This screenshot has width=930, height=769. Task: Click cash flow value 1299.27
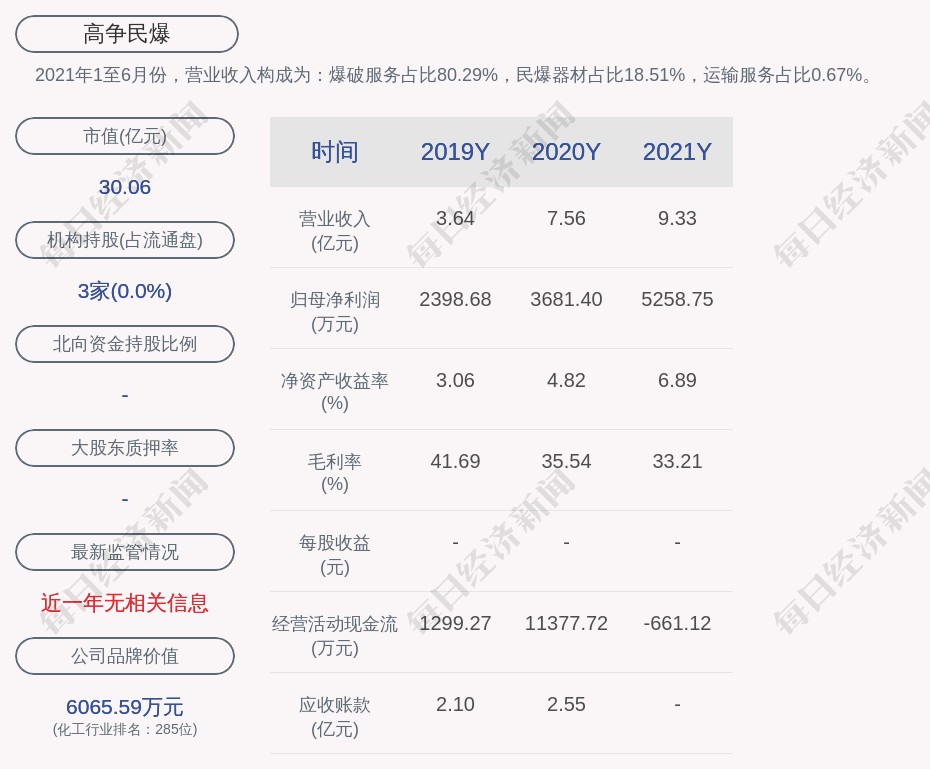coord(455,623)
